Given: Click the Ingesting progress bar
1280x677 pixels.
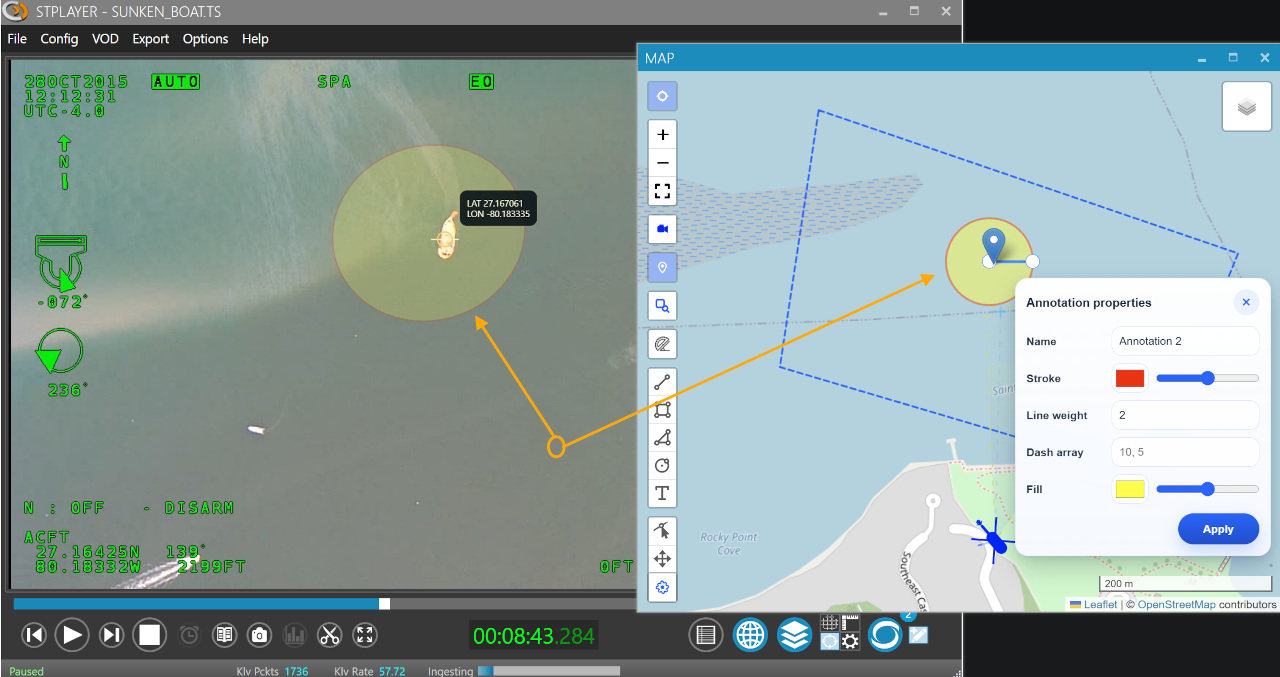Looking at the screenshot, I should pos(549,671).
